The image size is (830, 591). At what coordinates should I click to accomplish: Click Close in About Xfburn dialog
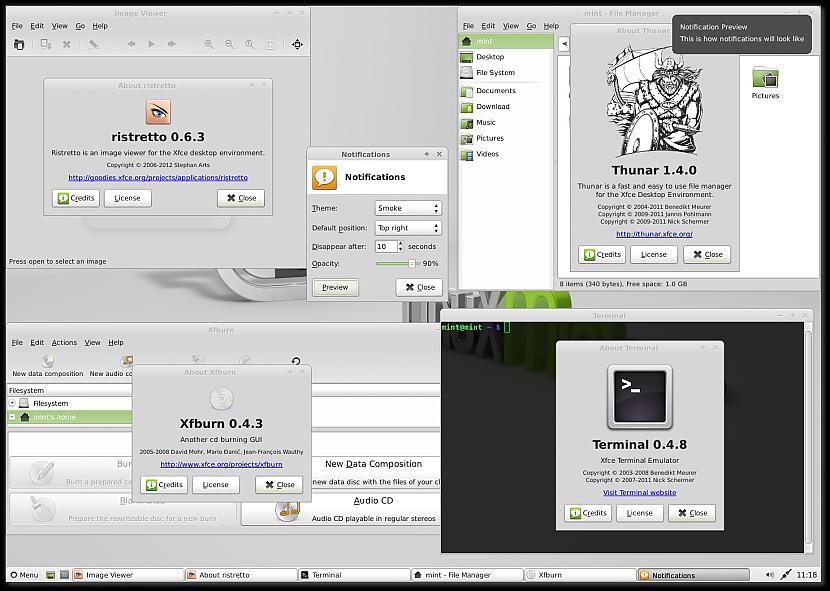tap(279, 485)
